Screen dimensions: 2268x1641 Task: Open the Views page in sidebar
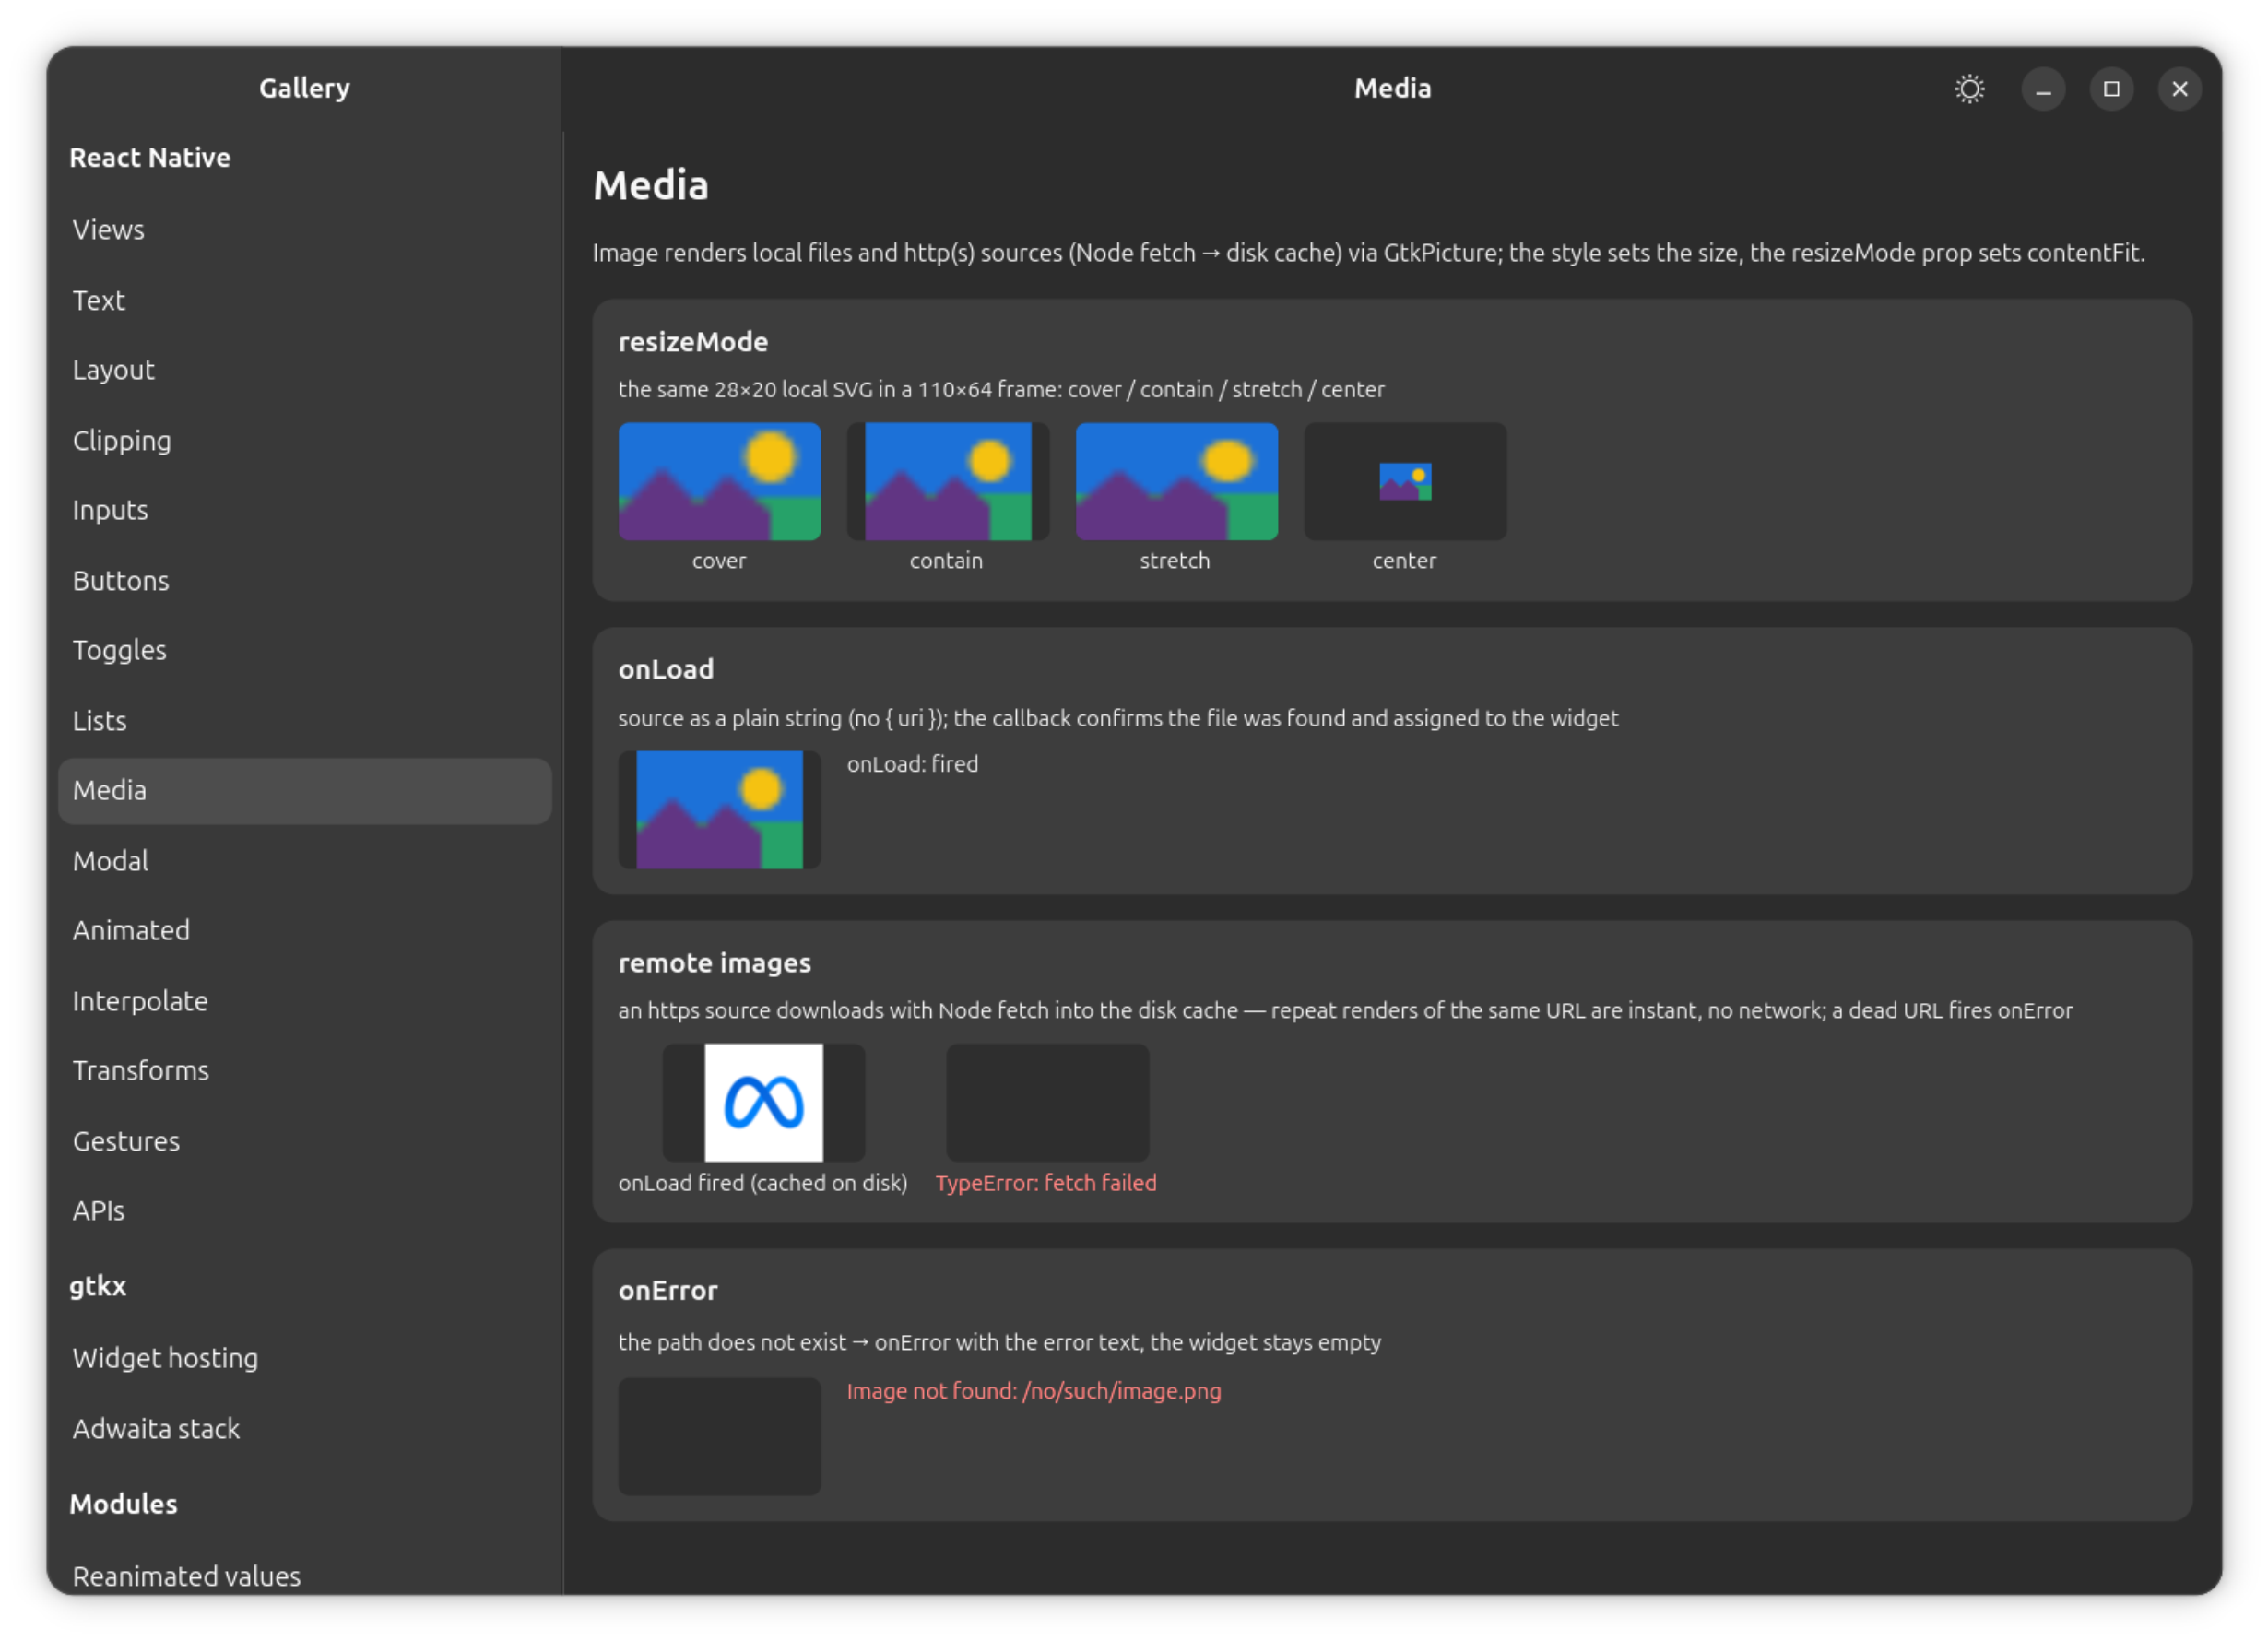305,230
